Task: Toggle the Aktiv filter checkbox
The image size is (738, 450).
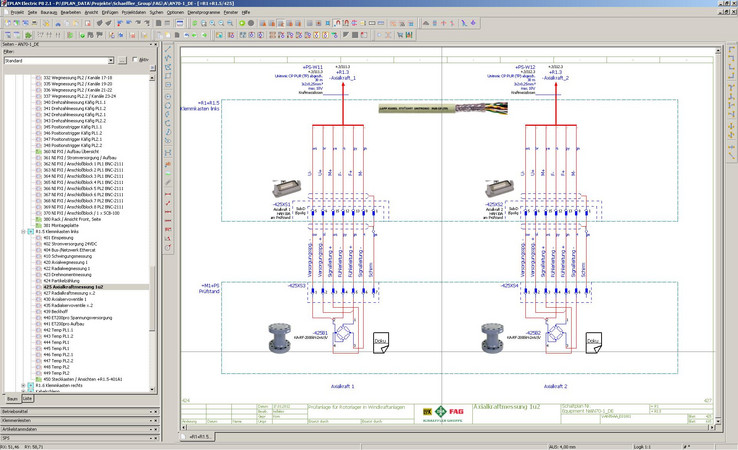Action: point(135,60)
